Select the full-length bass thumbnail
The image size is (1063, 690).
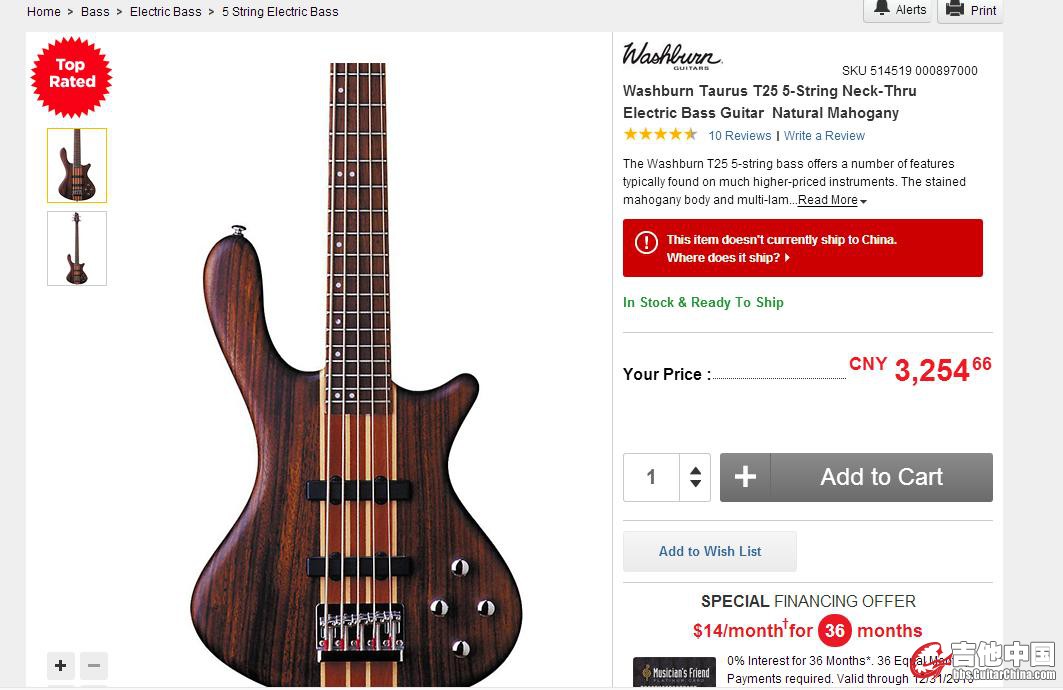pyautogui.click(x=77, y=248)
